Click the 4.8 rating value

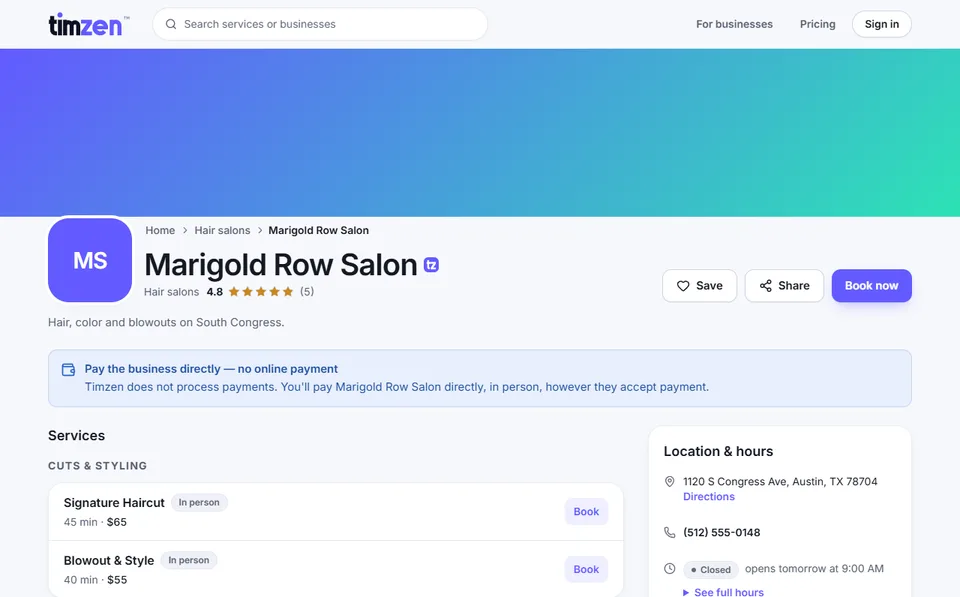coord(214,291)
